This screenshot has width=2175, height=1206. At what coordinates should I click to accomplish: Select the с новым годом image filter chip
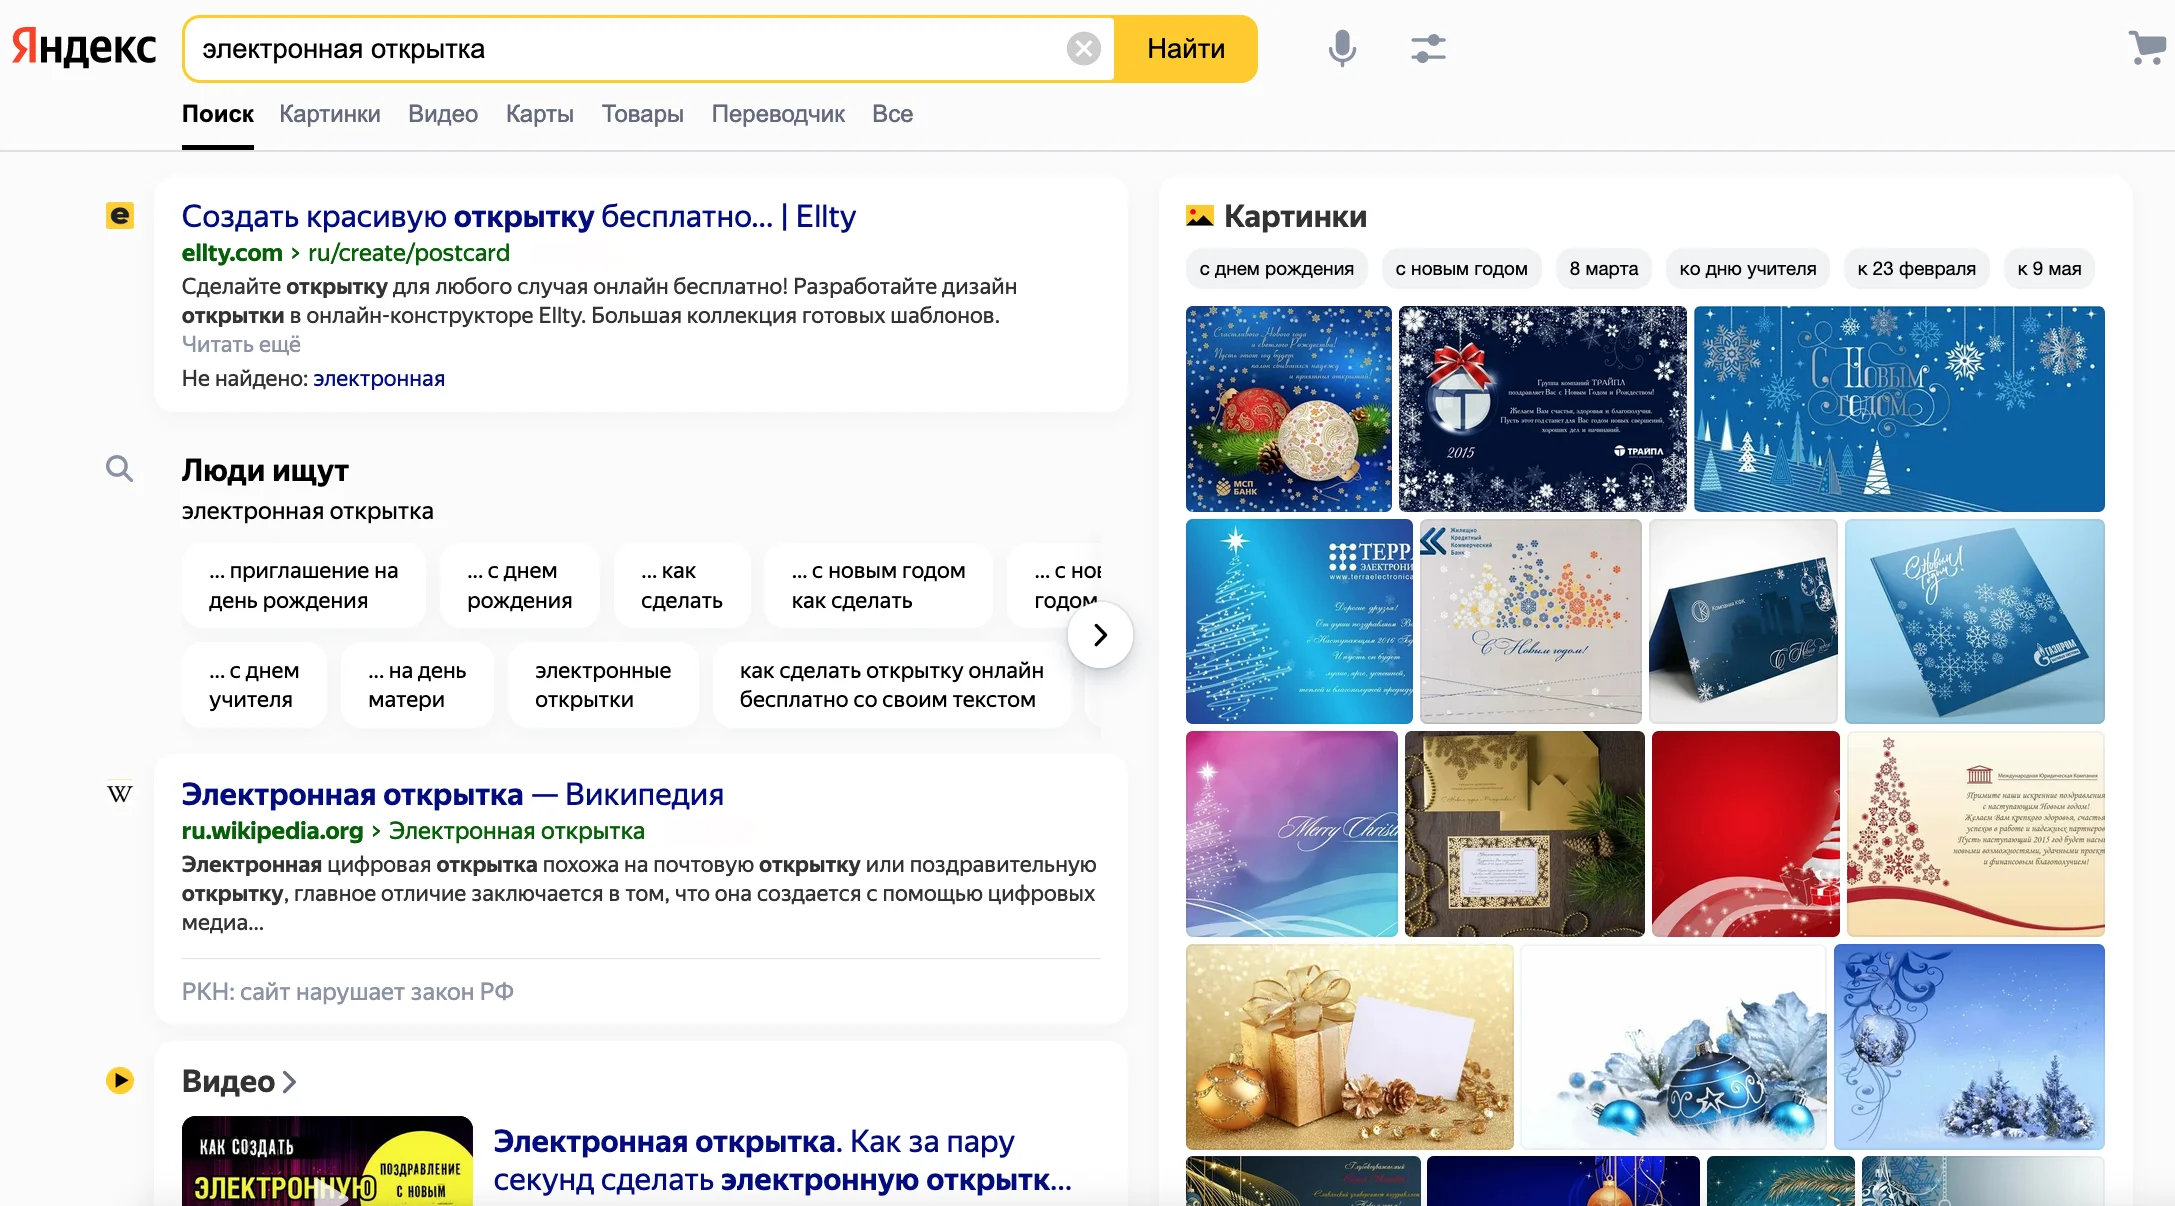1461,268
